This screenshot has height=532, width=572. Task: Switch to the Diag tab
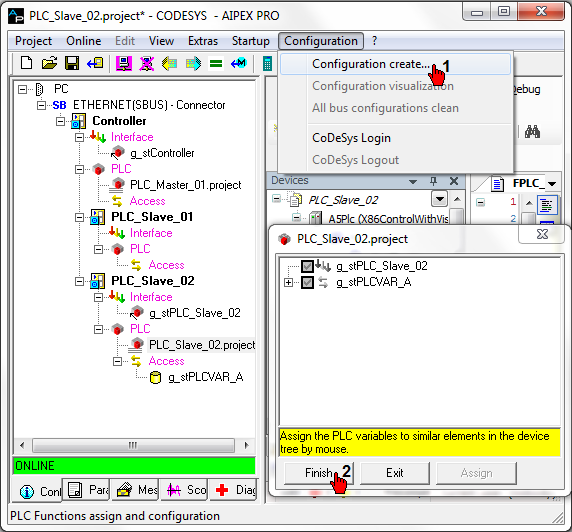tap(234, 490)
